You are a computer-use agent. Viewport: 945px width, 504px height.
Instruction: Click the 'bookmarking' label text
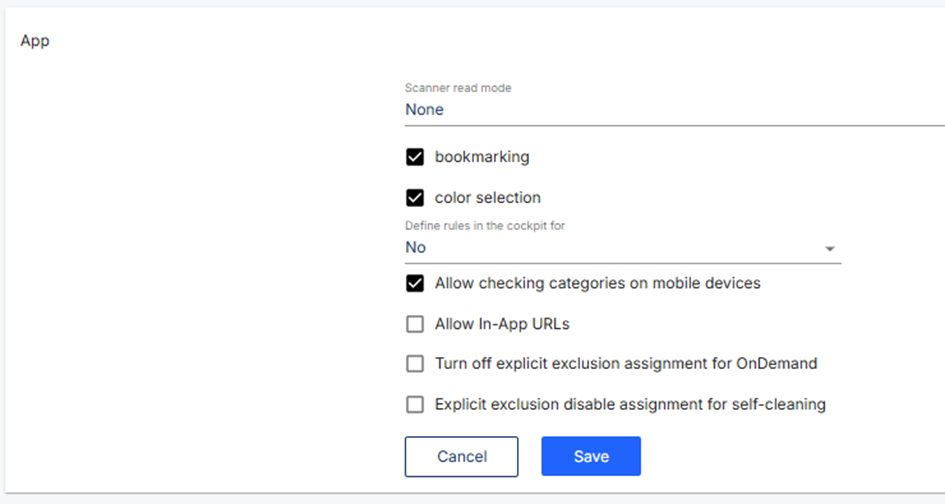point(482,157)
